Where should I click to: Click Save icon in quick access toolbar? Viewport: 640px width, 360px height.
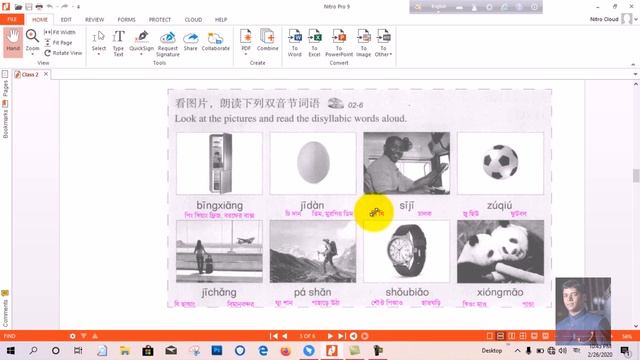click(29, 7)
